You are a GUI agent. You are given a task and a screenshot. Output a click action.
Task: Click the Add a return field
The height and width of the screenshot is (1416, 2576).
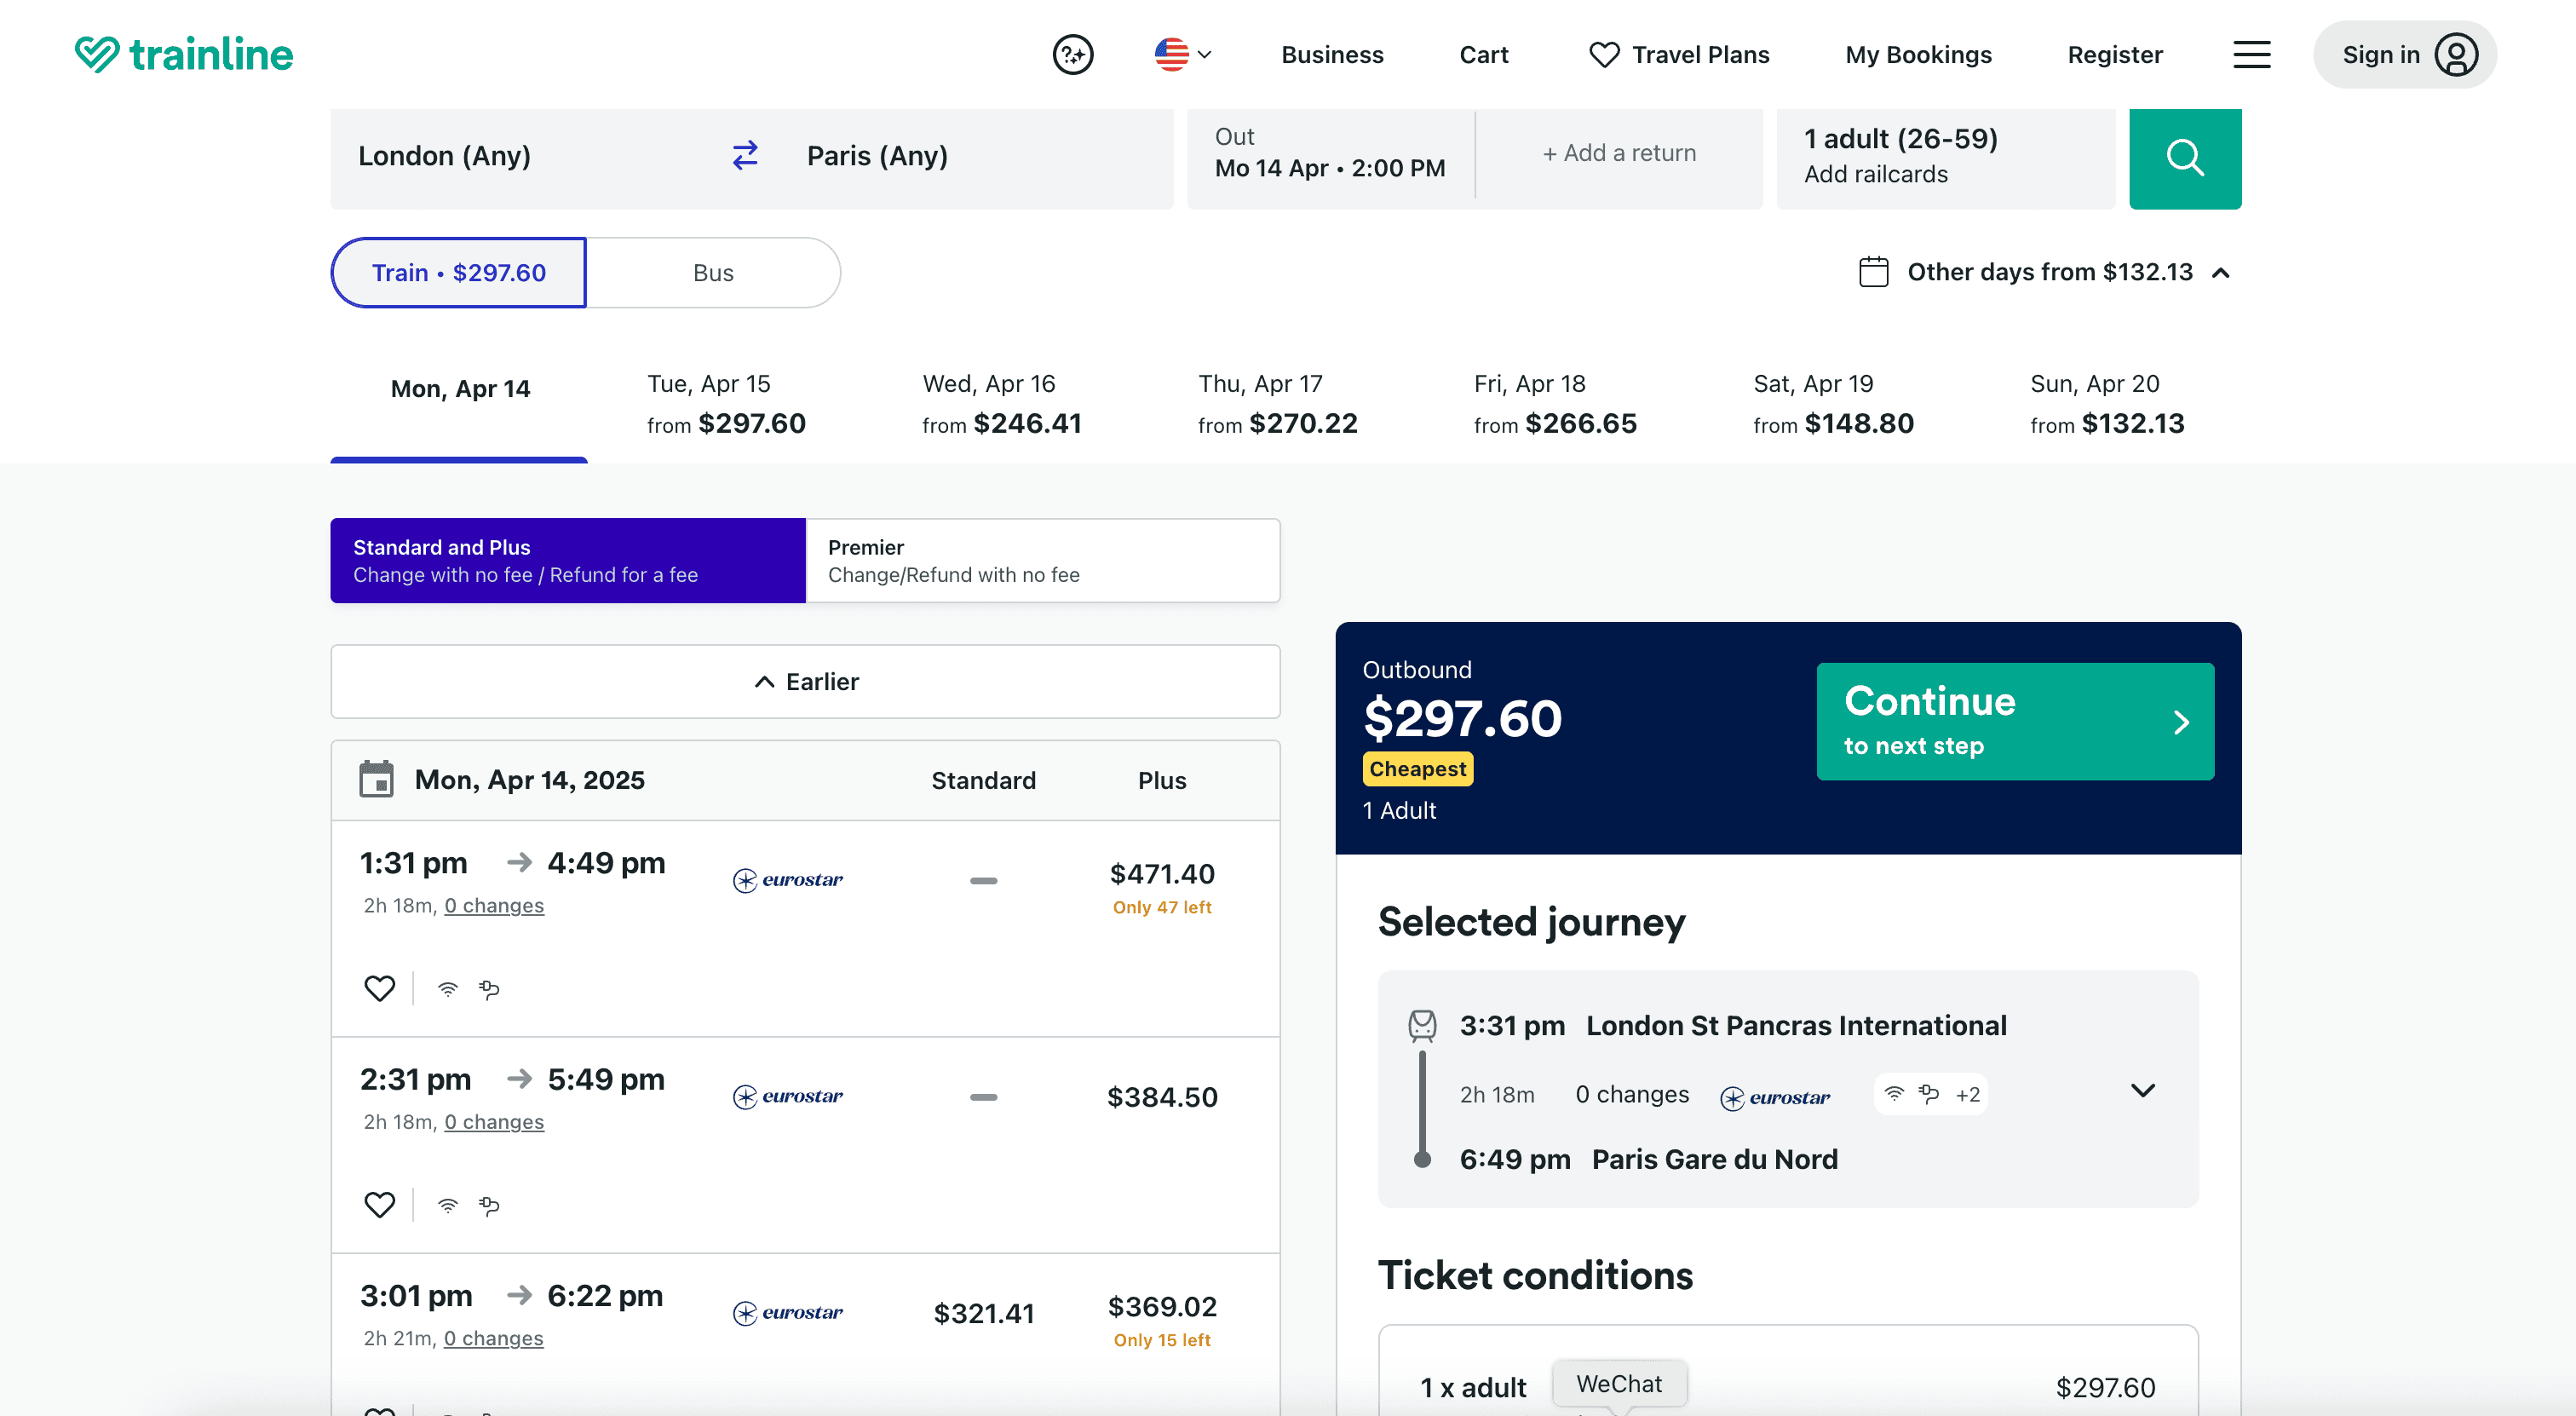(1619, 153)
